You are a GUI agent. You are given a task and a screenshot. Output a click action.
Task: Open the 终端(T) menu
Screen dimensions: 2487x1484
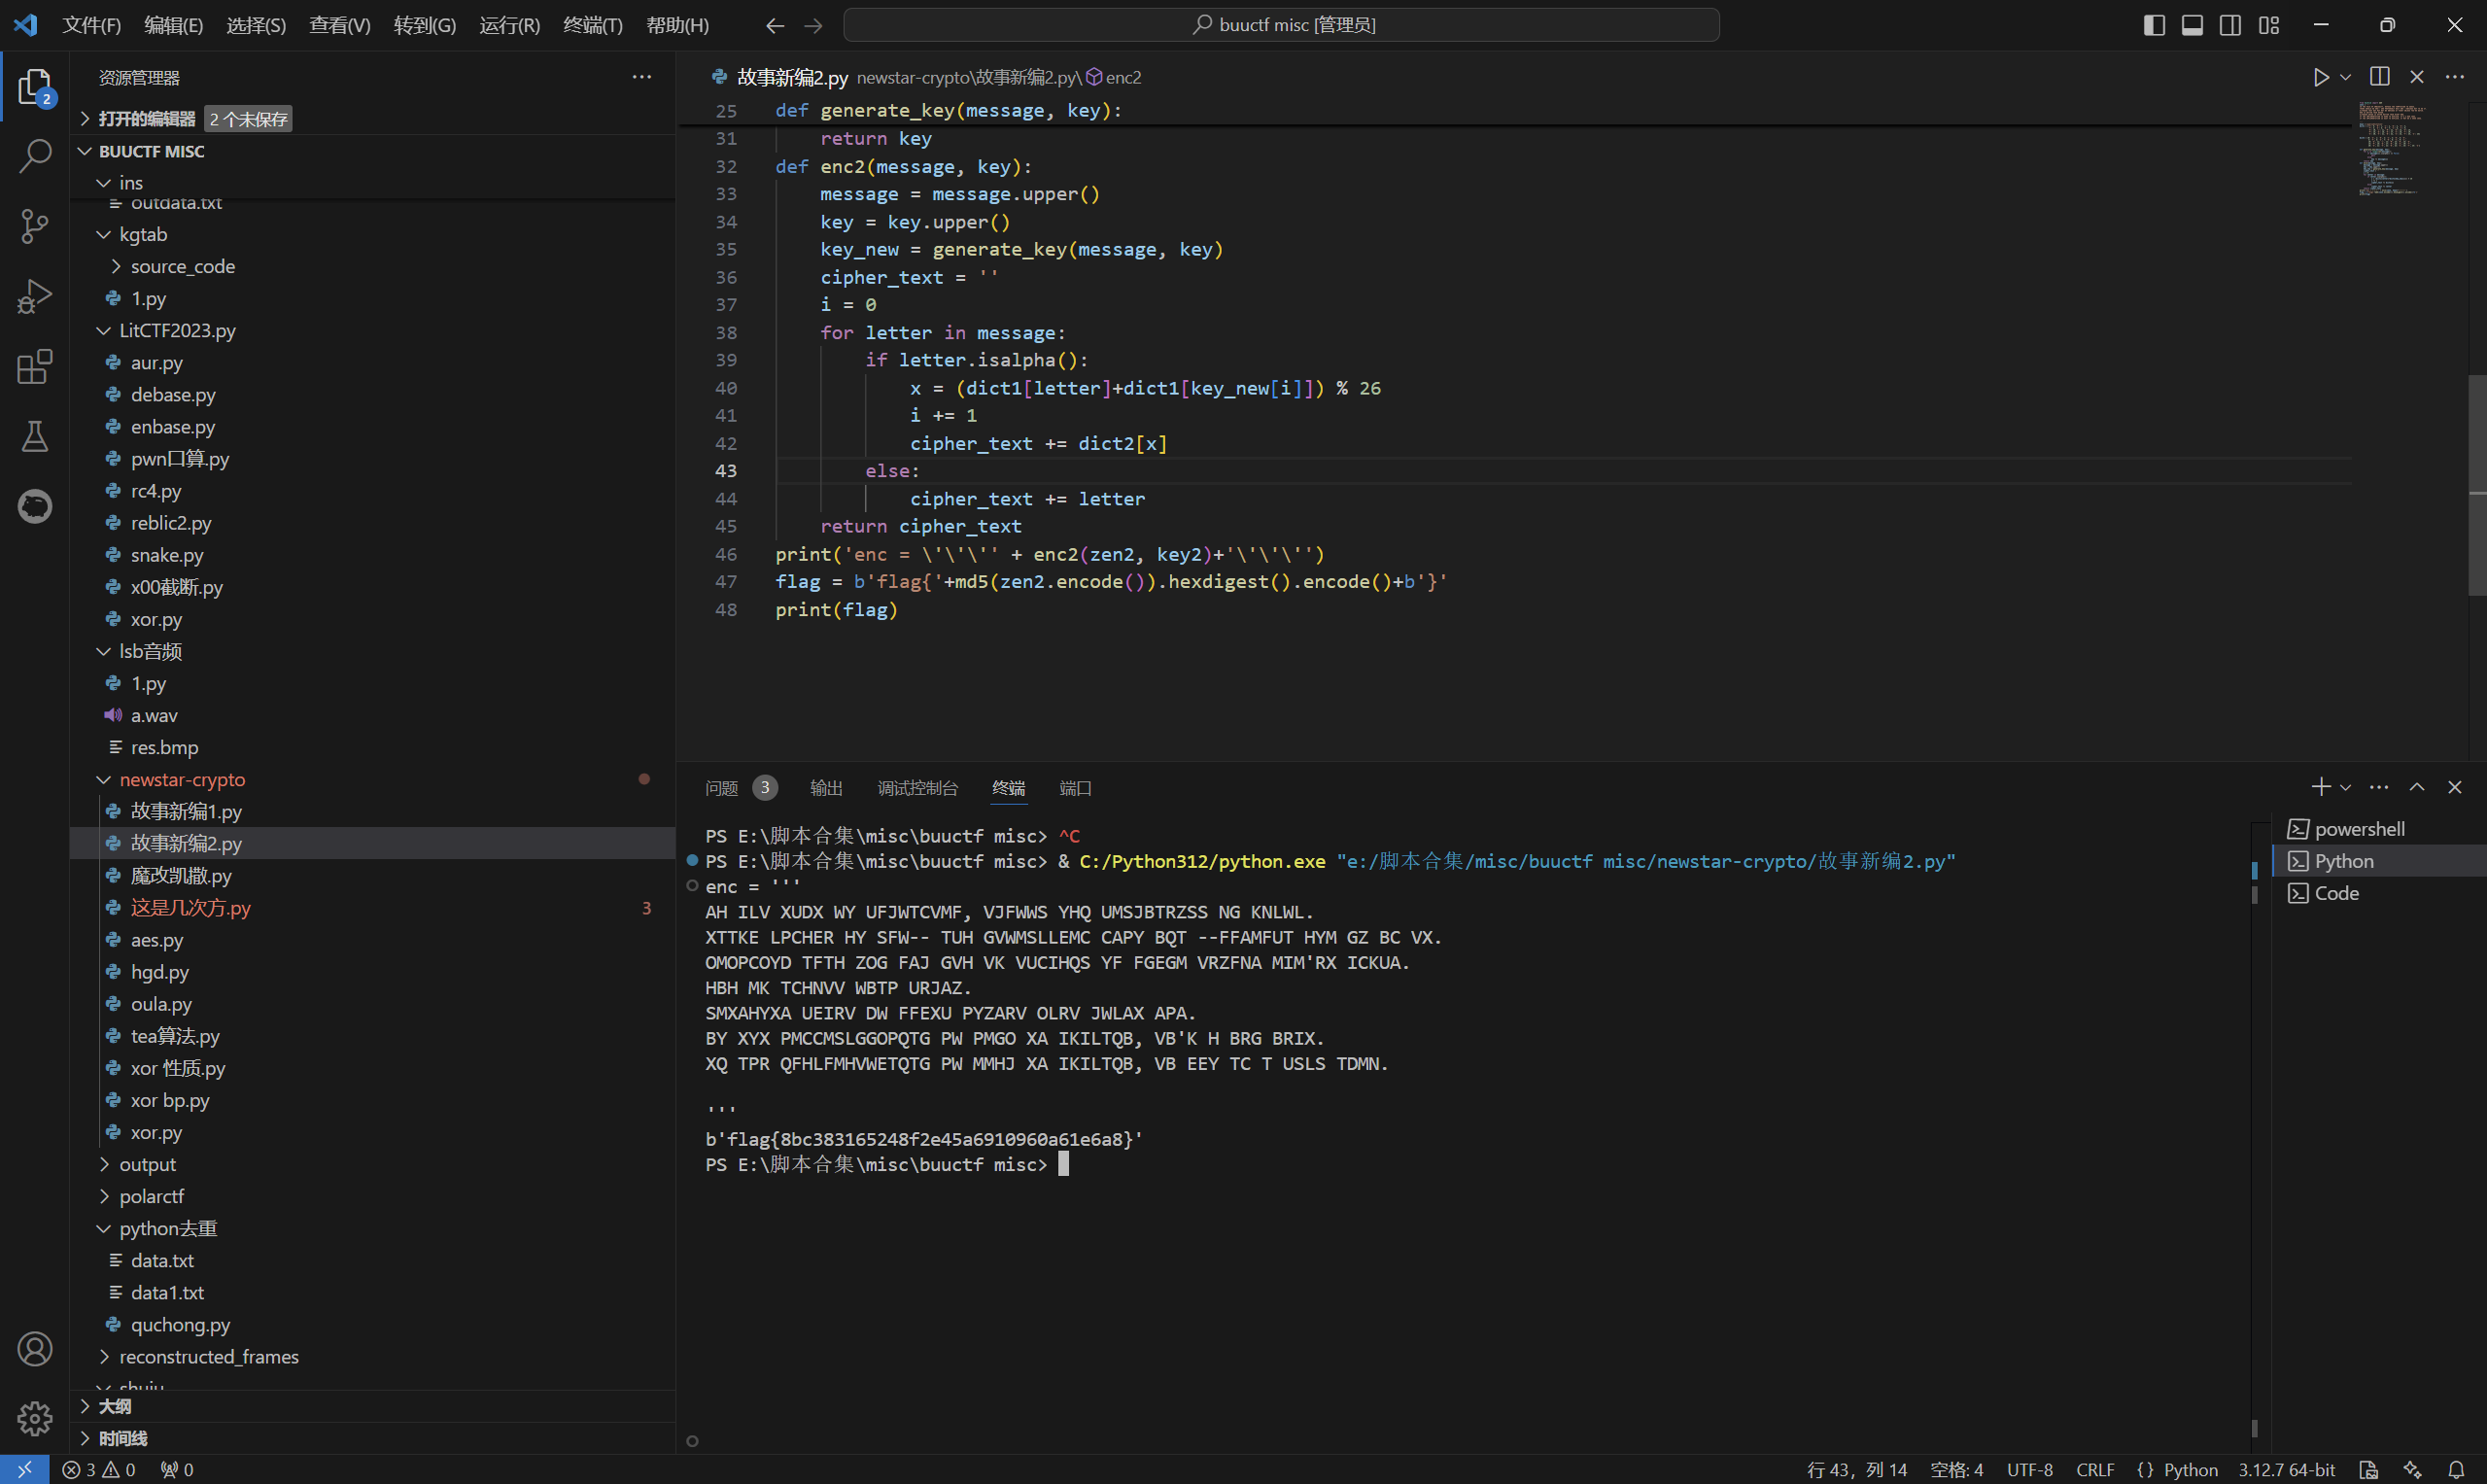(592, 25)
